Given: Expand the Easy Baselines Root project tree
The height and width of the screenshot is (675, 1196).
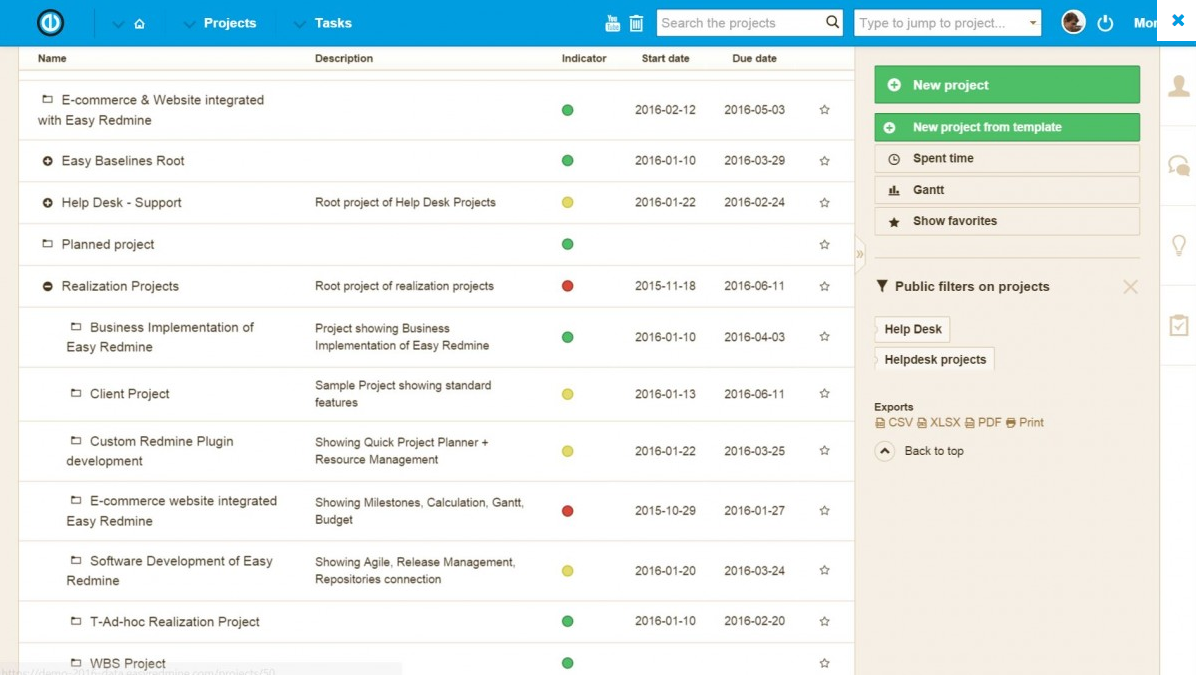Looking at the screenshot, I should click(47, 161).
